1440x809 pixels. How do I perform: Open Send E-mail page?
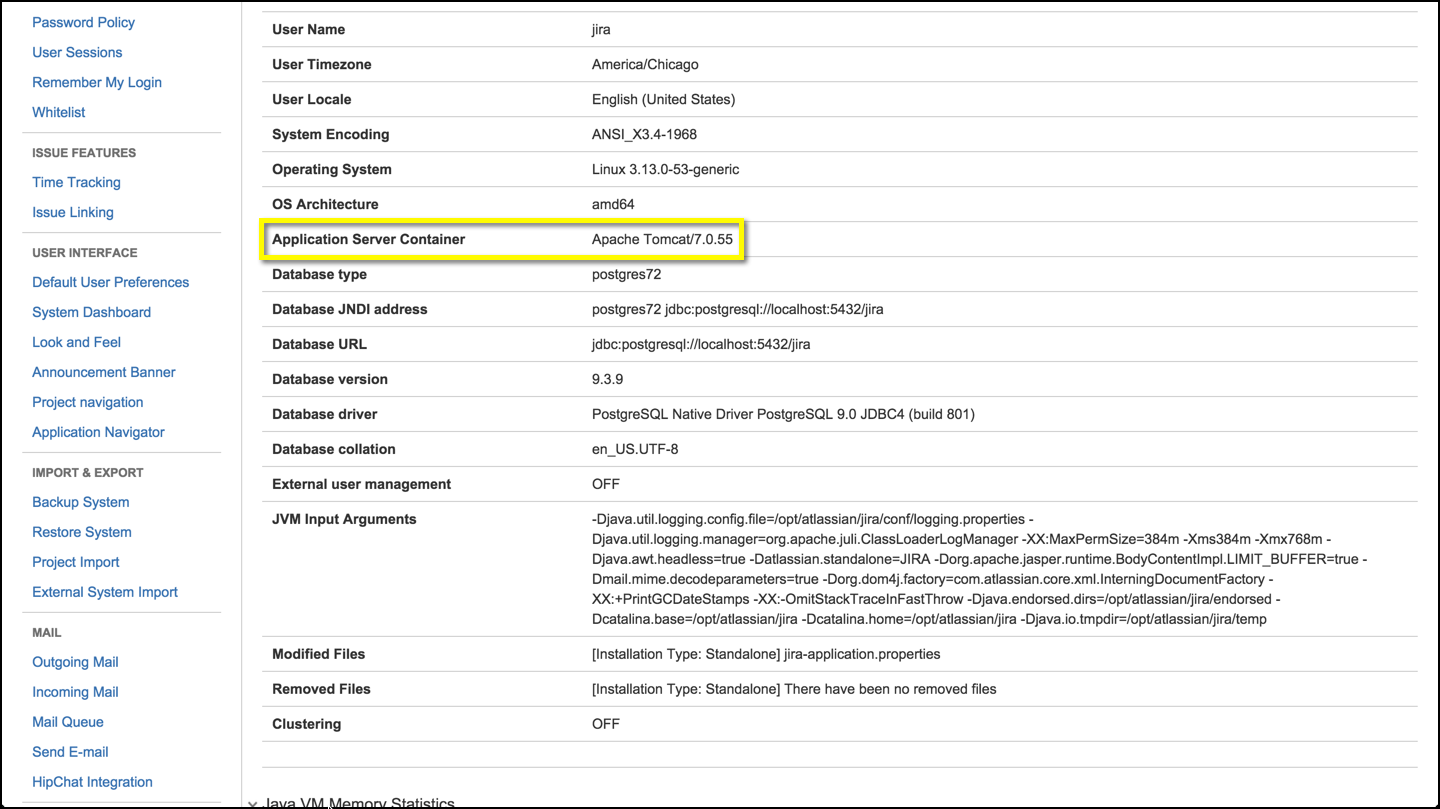pyautogui.click(x=70, y=752)
